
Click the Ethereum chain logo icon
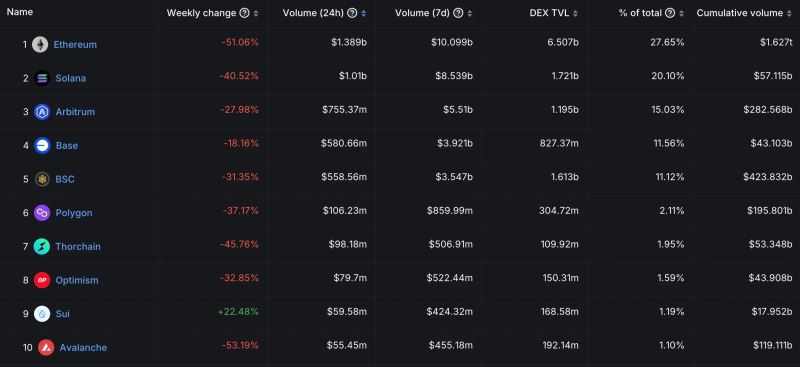pos(40,44)
